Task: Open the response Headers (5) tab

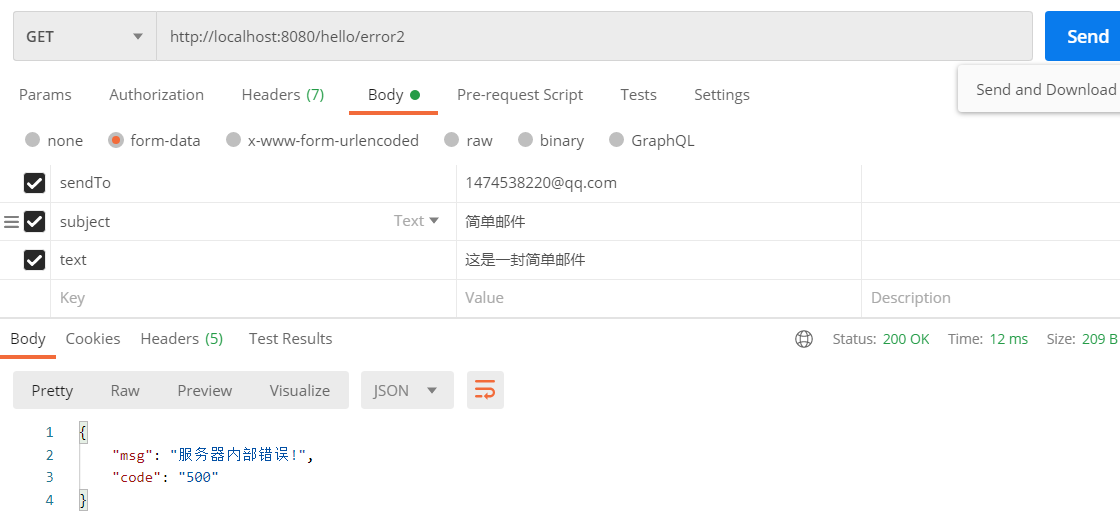Action: (182, 339)
